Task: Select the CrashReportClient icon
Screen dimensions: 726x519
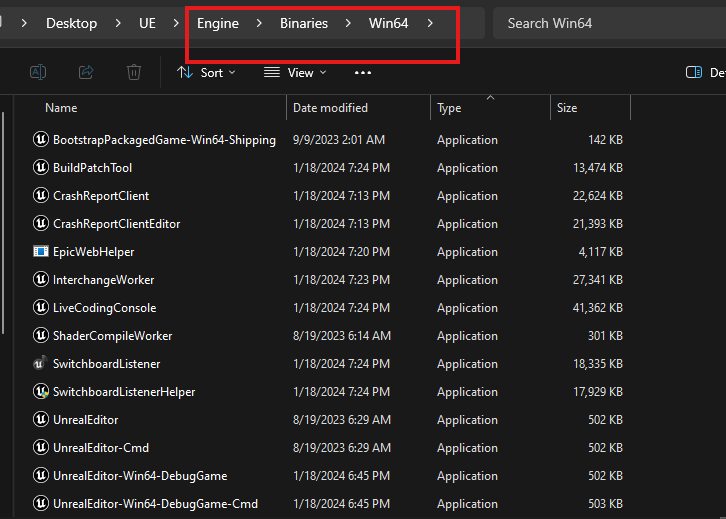Action: 41,196
